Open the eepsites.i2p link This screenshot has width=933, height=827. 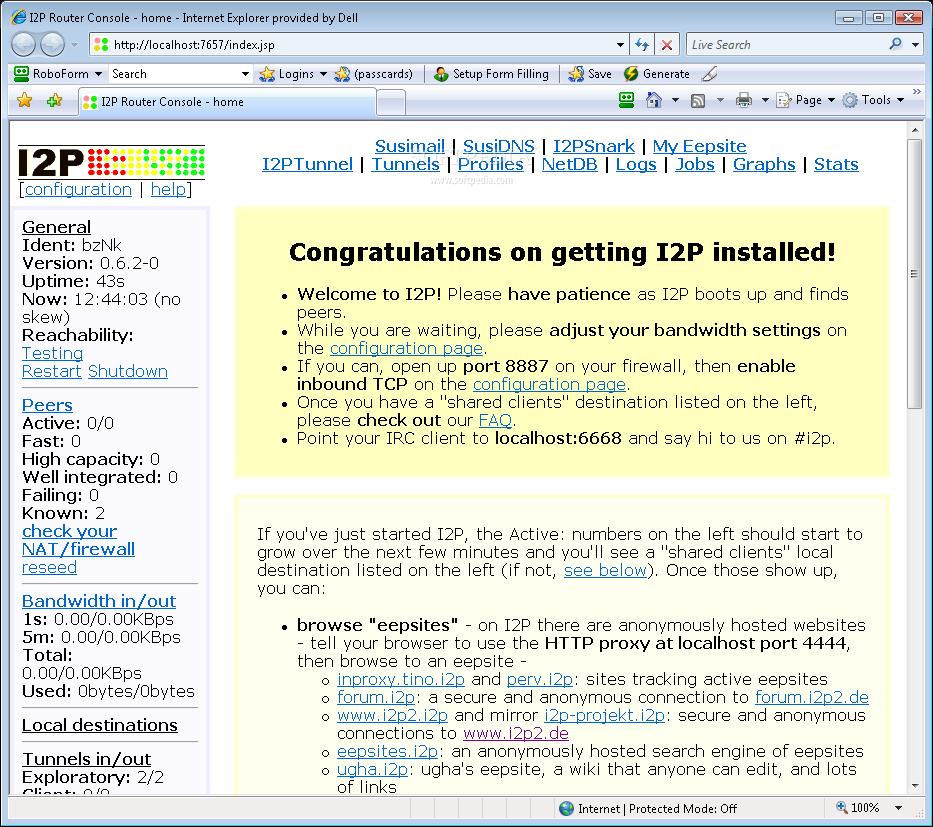pyautogui.click(x=387, y=751)
